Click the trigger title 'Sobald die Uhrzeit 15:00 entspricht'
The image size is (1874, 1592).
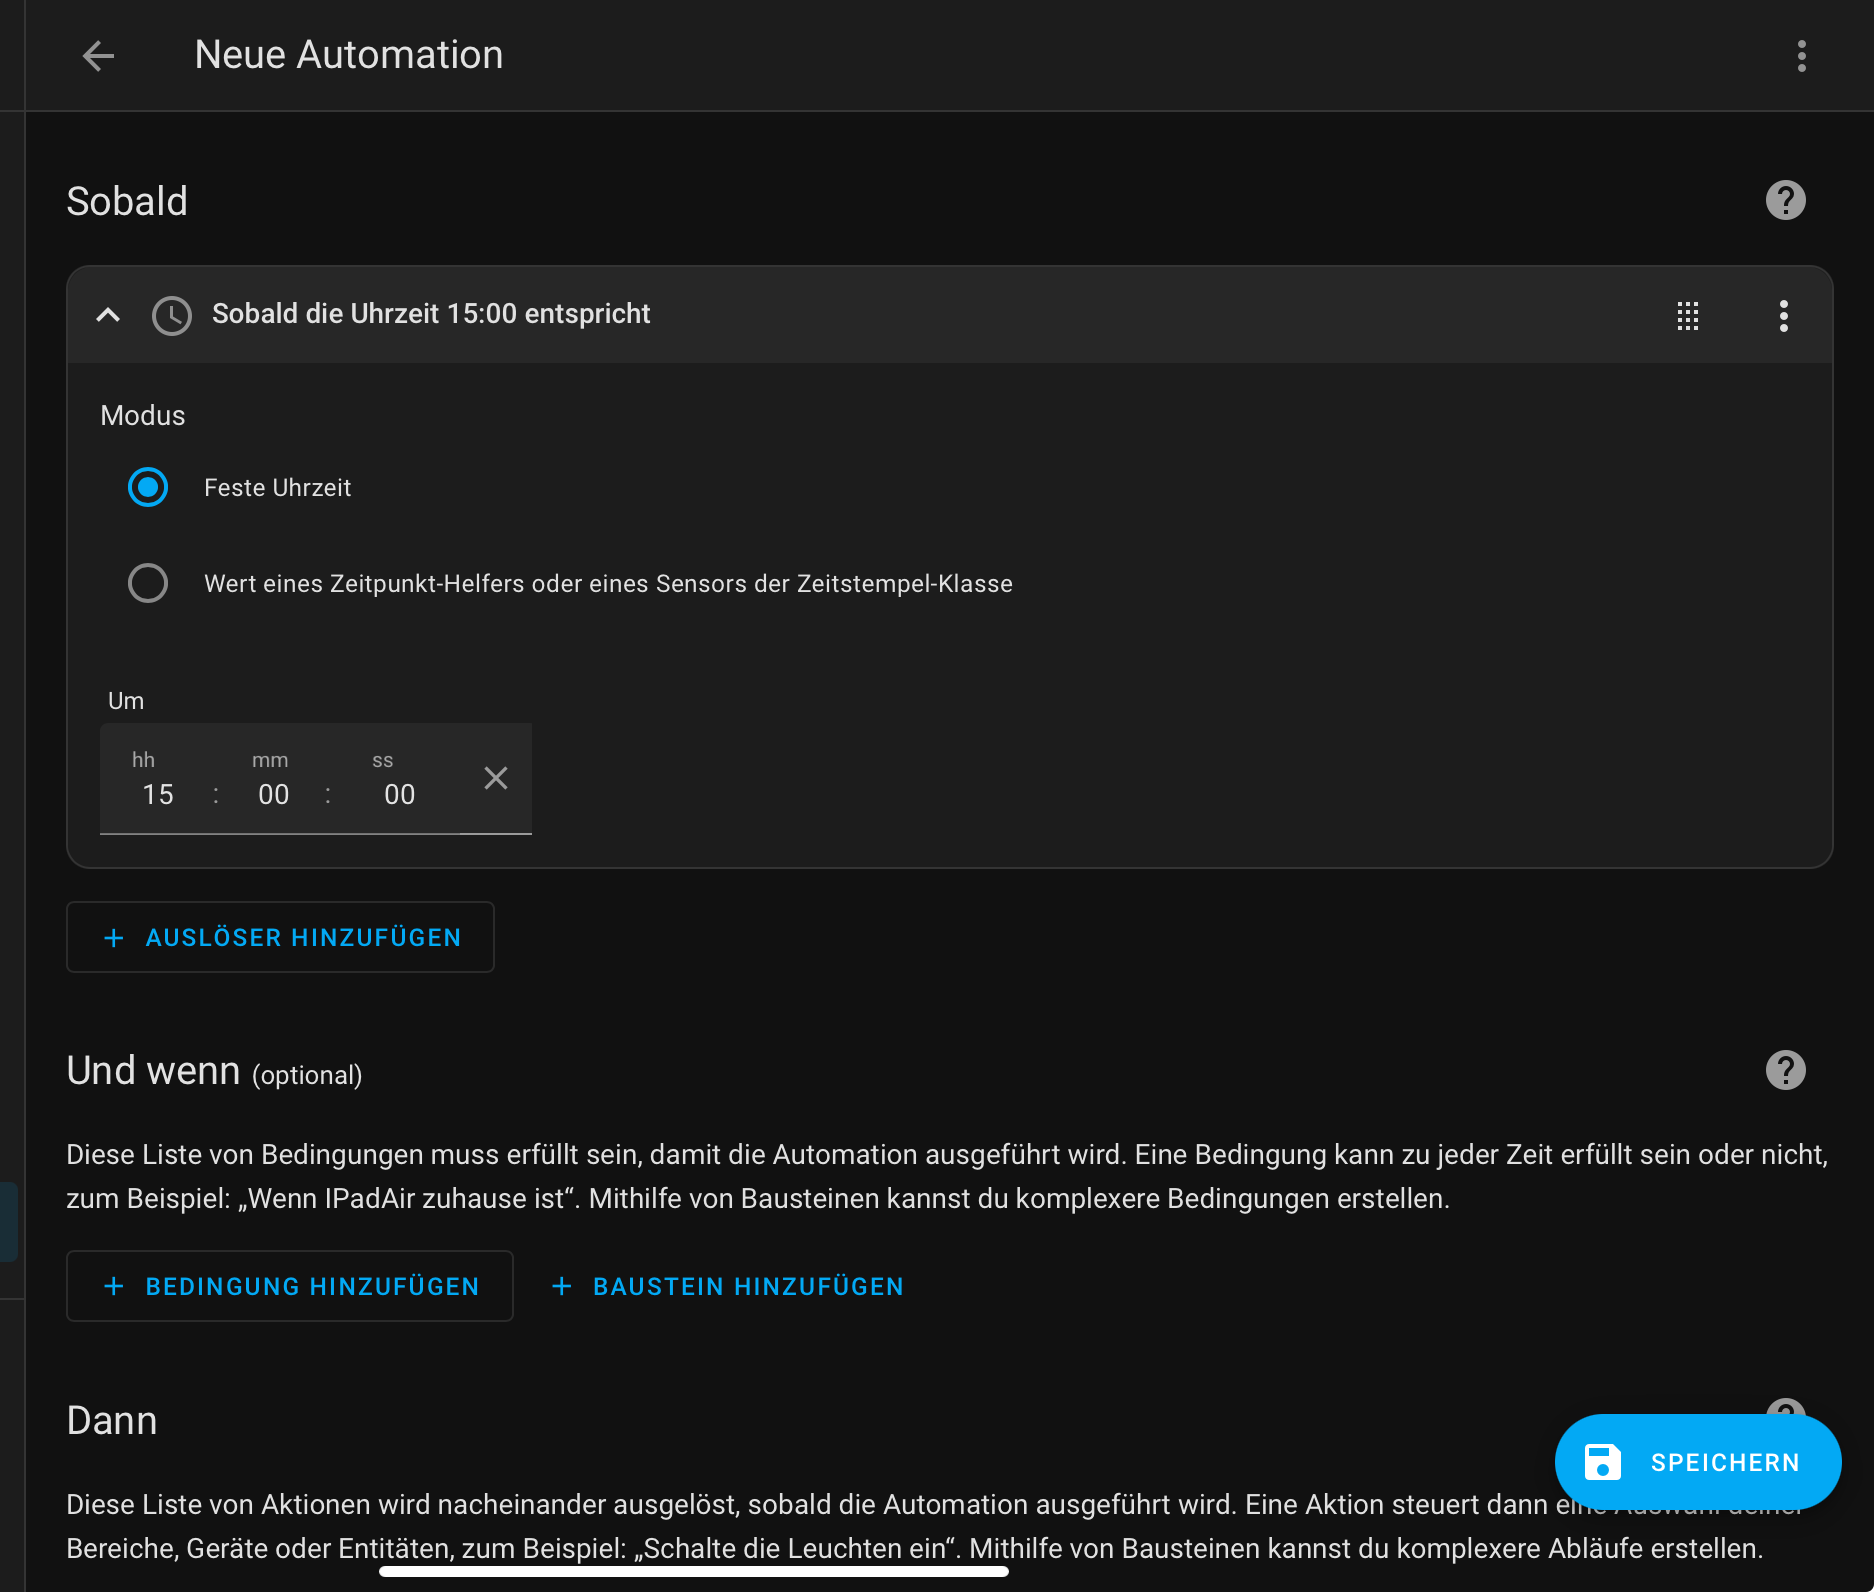coord(431,314)
